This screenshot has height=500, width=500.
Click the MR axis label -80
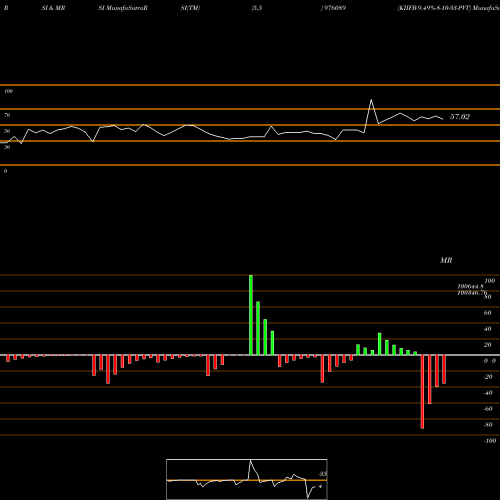[x=488, y=425]
